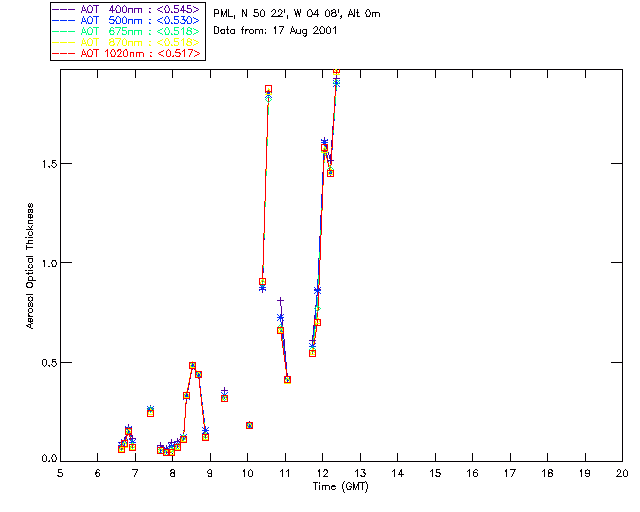
Task: Click the x-axis tick label '7'
Action: 135,473
